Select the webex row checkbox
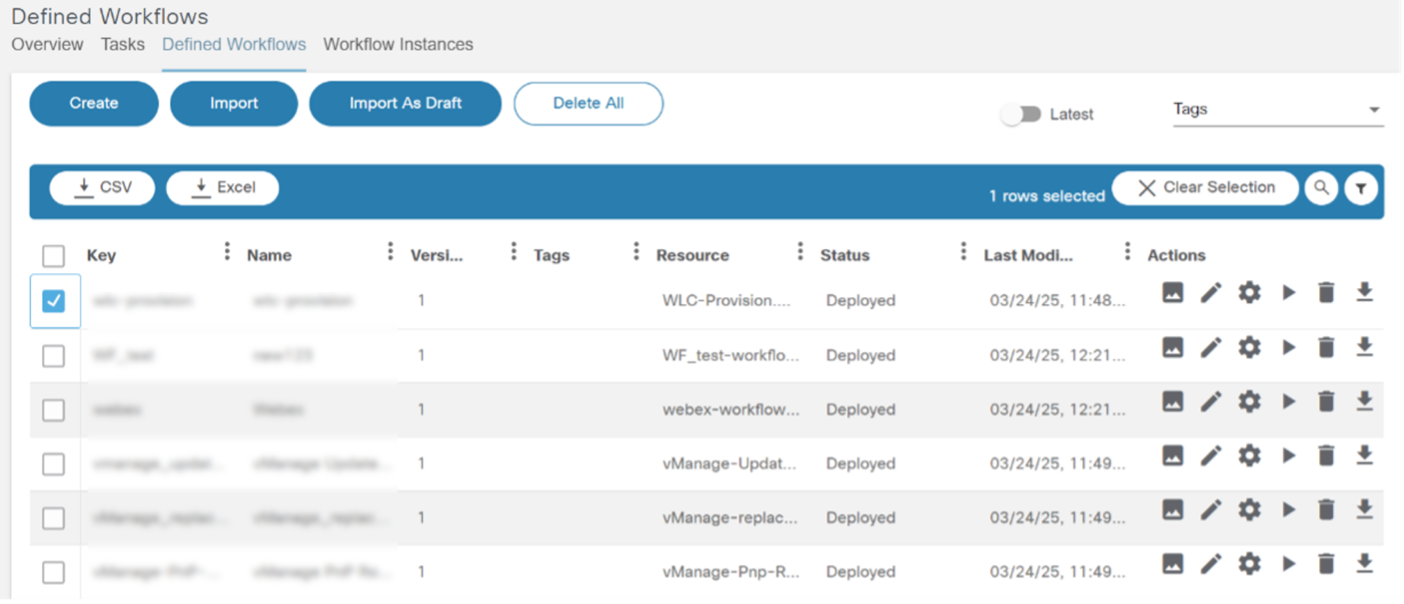This screenshot has width=1404, height=604. coord(54,410)
